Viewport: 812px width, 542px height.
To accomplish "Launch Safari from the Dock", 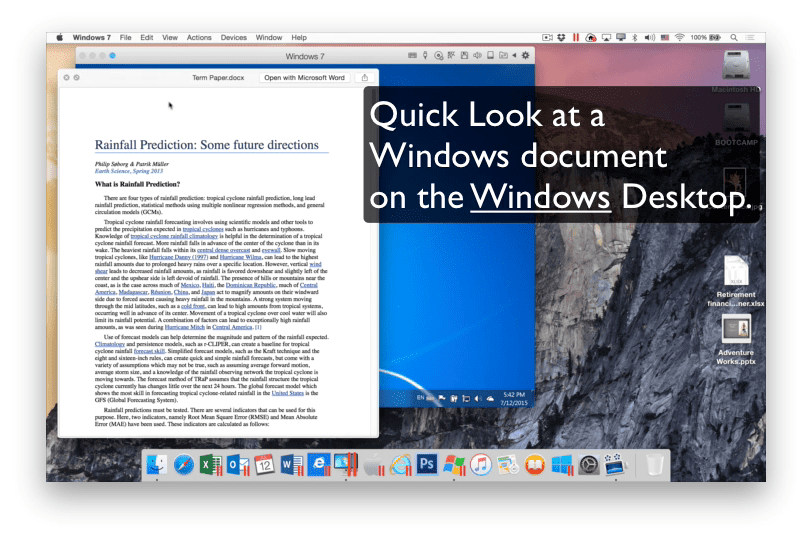I will pos(183,464).
